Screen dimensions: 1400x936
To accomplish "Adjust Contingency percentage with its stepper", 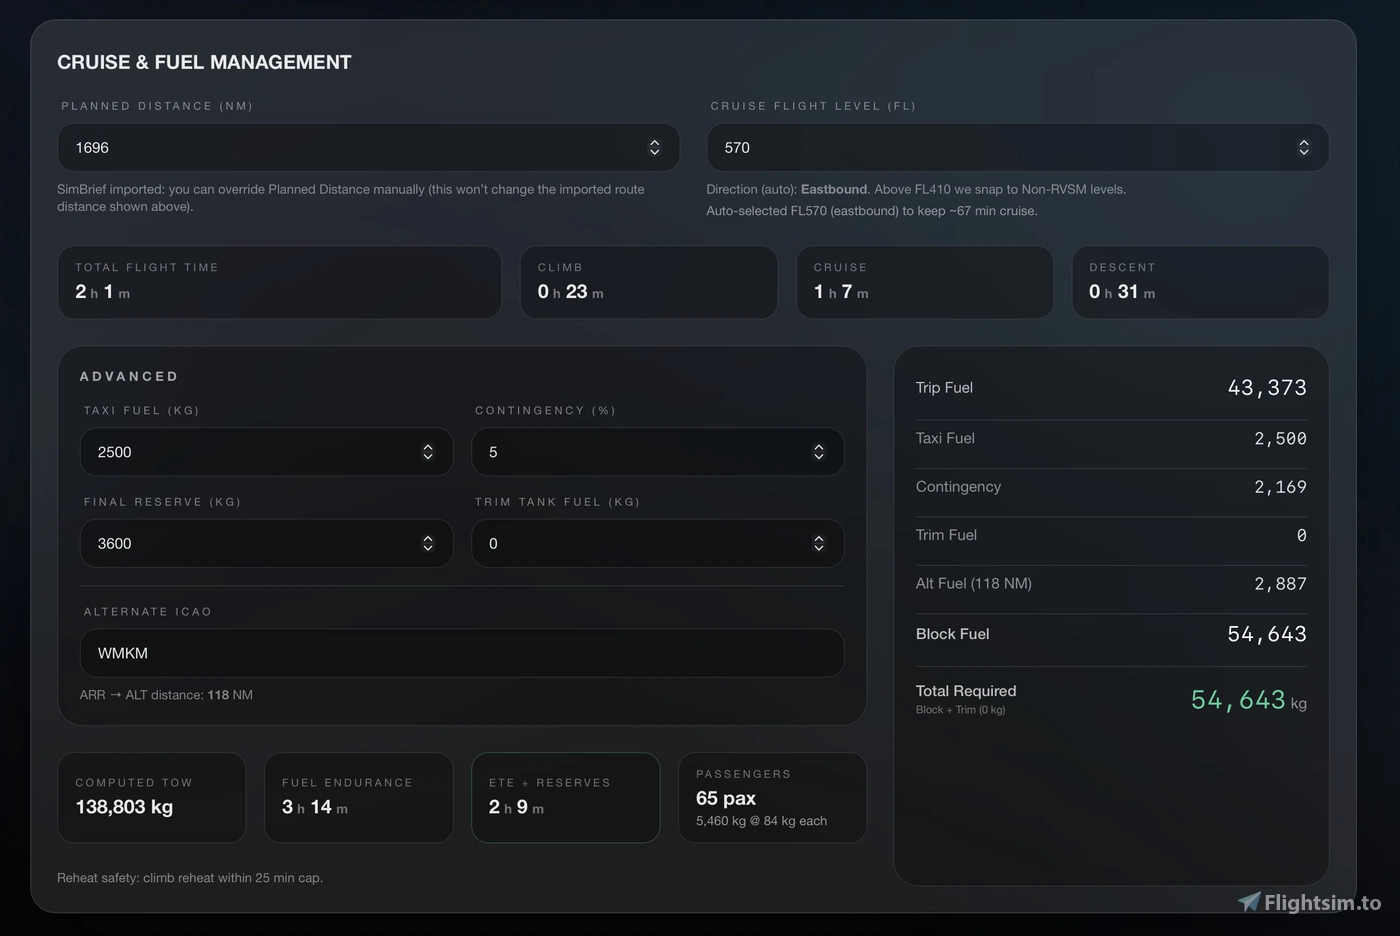I will coord(819,452).
